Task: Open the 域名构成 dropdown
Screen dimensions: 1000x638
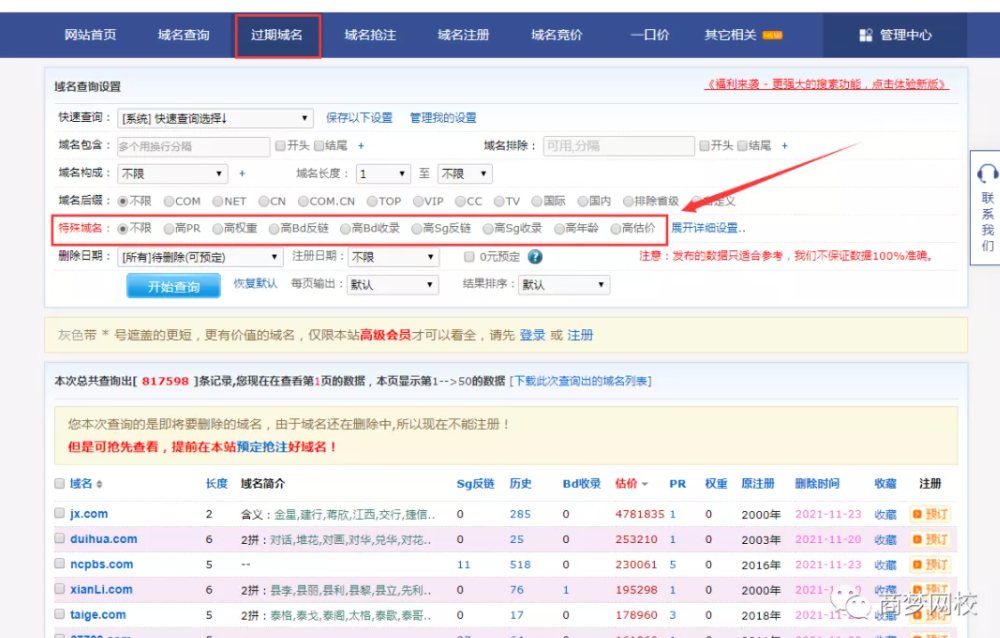Action: 173,174
